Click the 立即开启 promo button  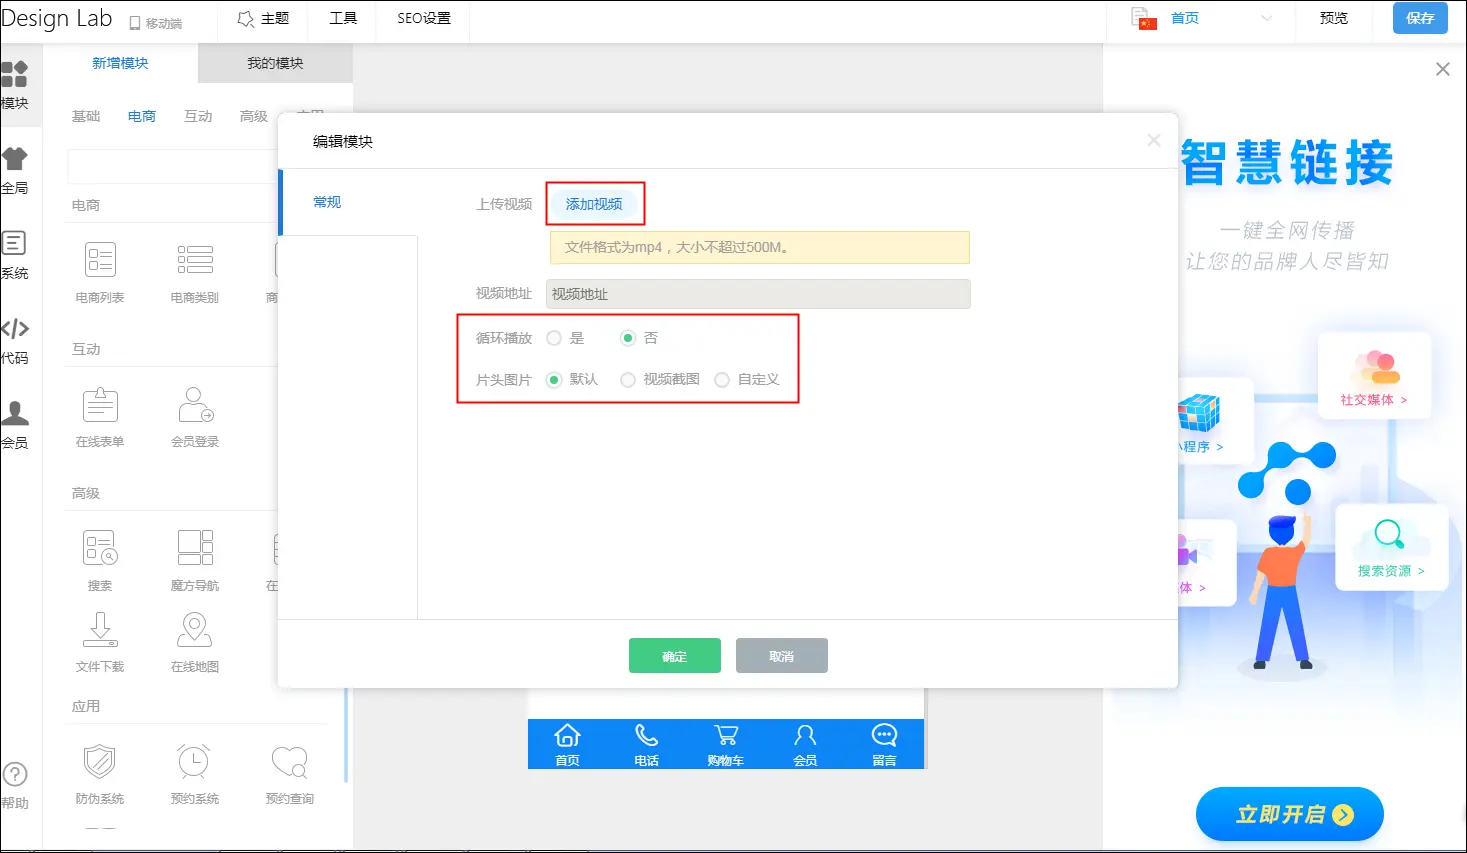1289,814
